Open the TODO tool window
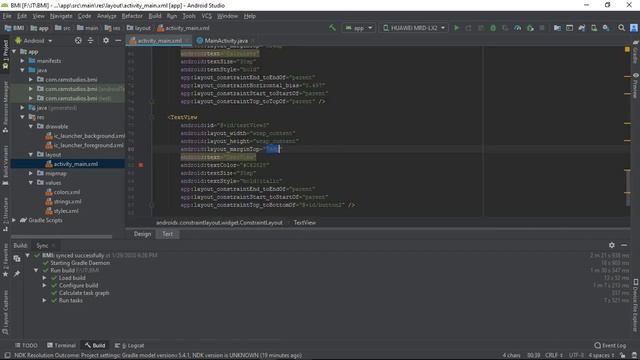Viewport: 640px width, 360px height. pyautogui.click(x=26, y=345)
